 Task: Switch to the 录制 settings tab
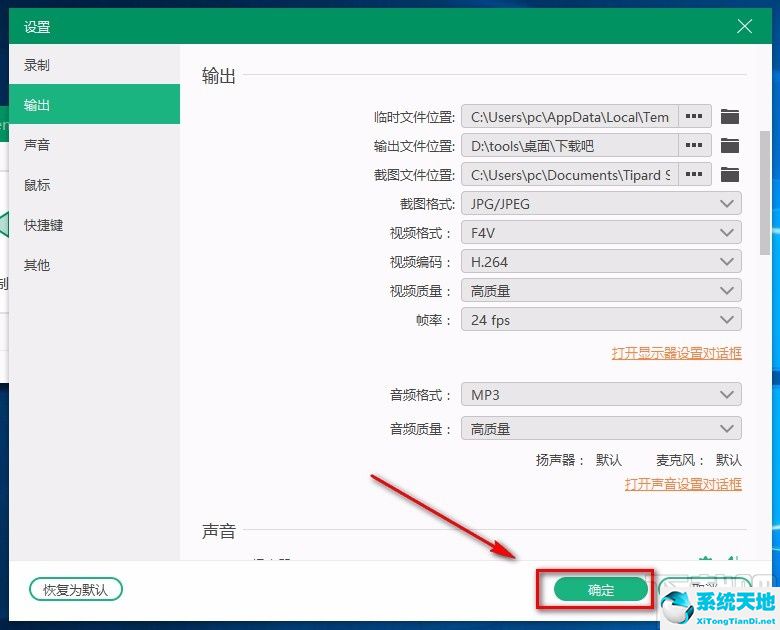pos(95,65)
